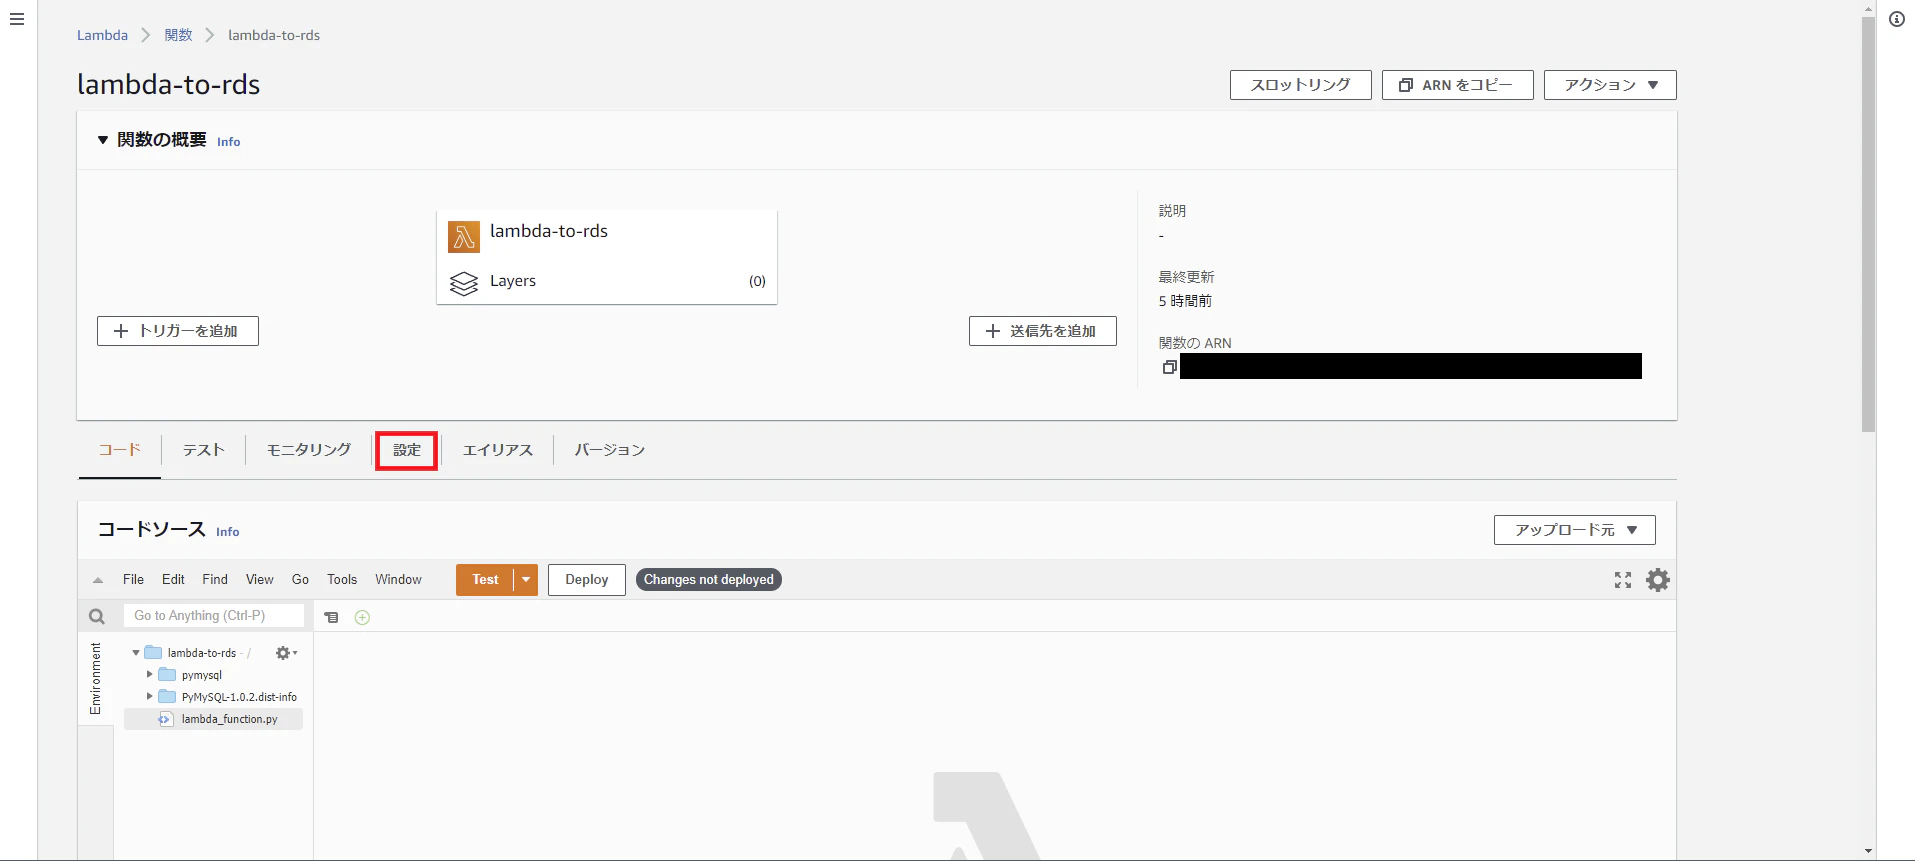Open the Find menu in the editor
Viewport: 1915px width, 861px height.
215,580
